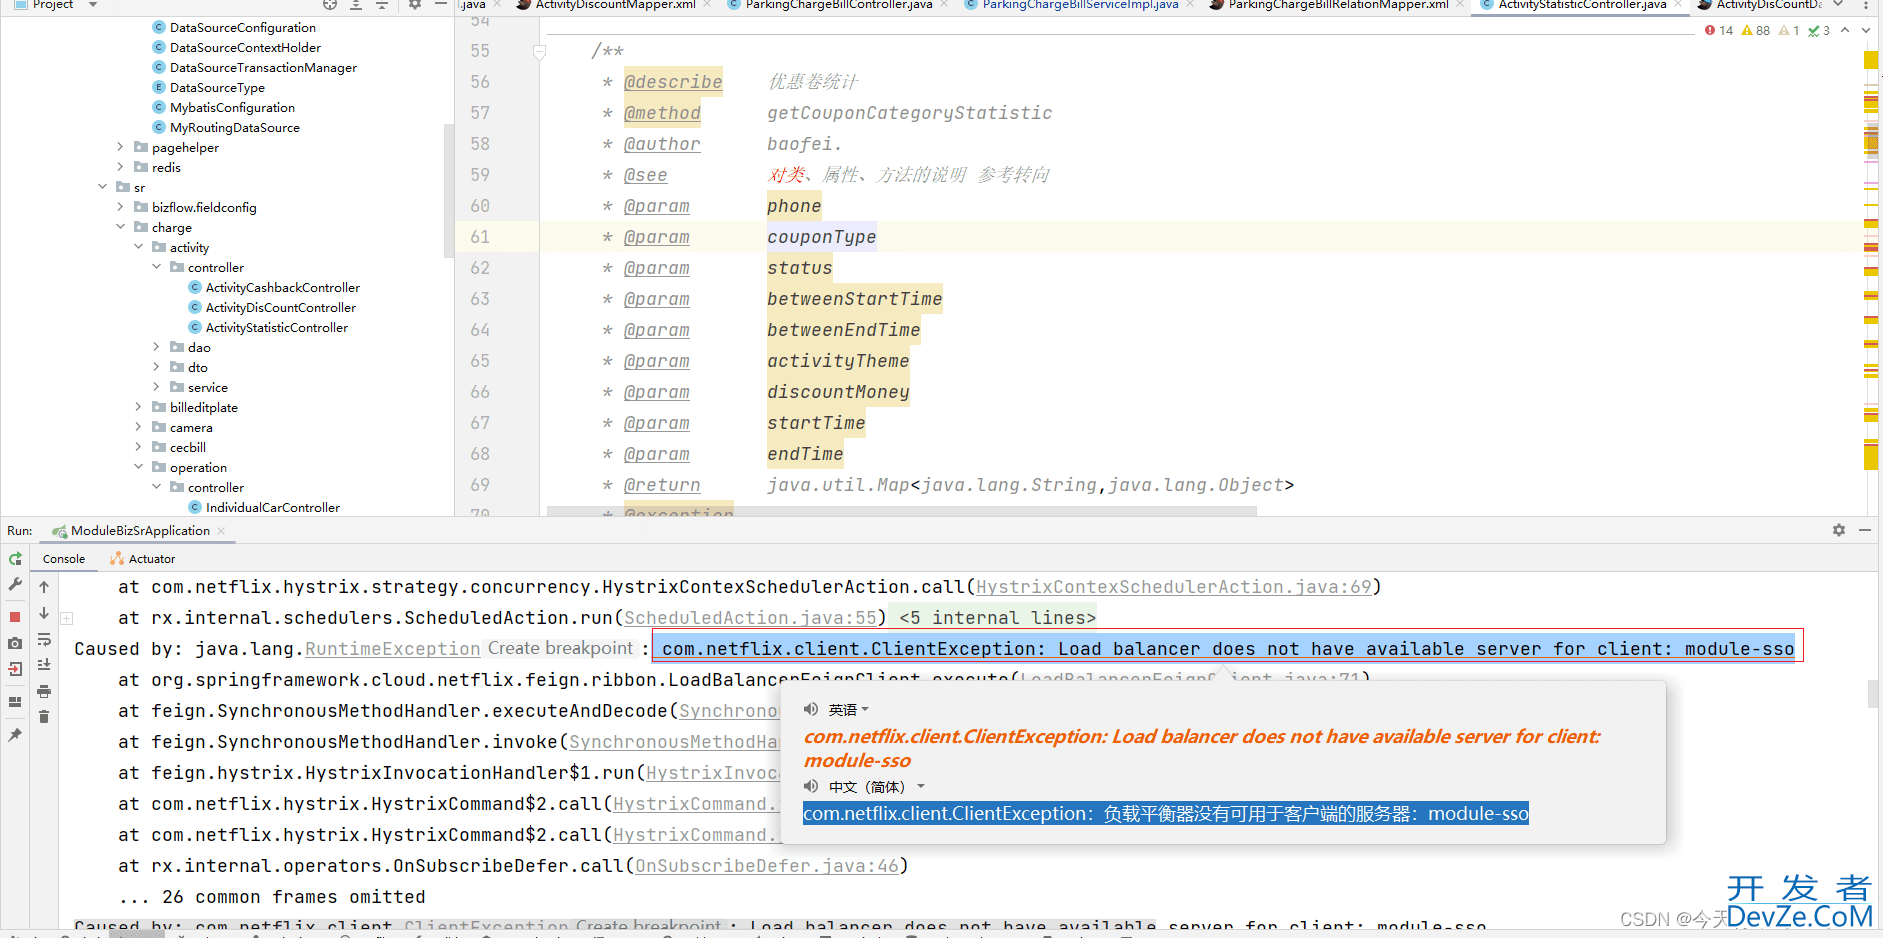Expand the folded internal lines plus icon
This screenshot has width=1883, height=938.
[x=66, y=618]
